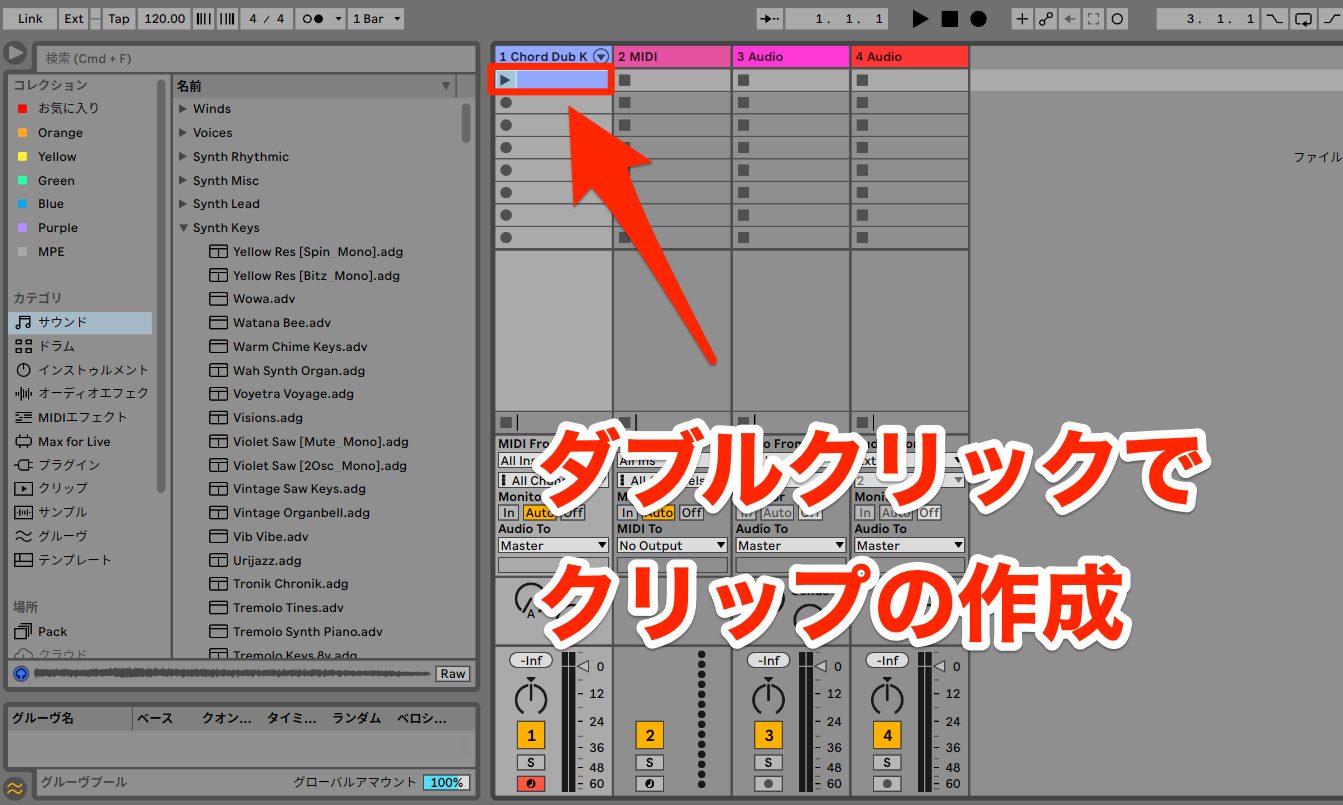Select the プラグイン category
Image resolution: width=1343 pixels, height=805 pixels.
pyautogui.click(x=80, y=465)
